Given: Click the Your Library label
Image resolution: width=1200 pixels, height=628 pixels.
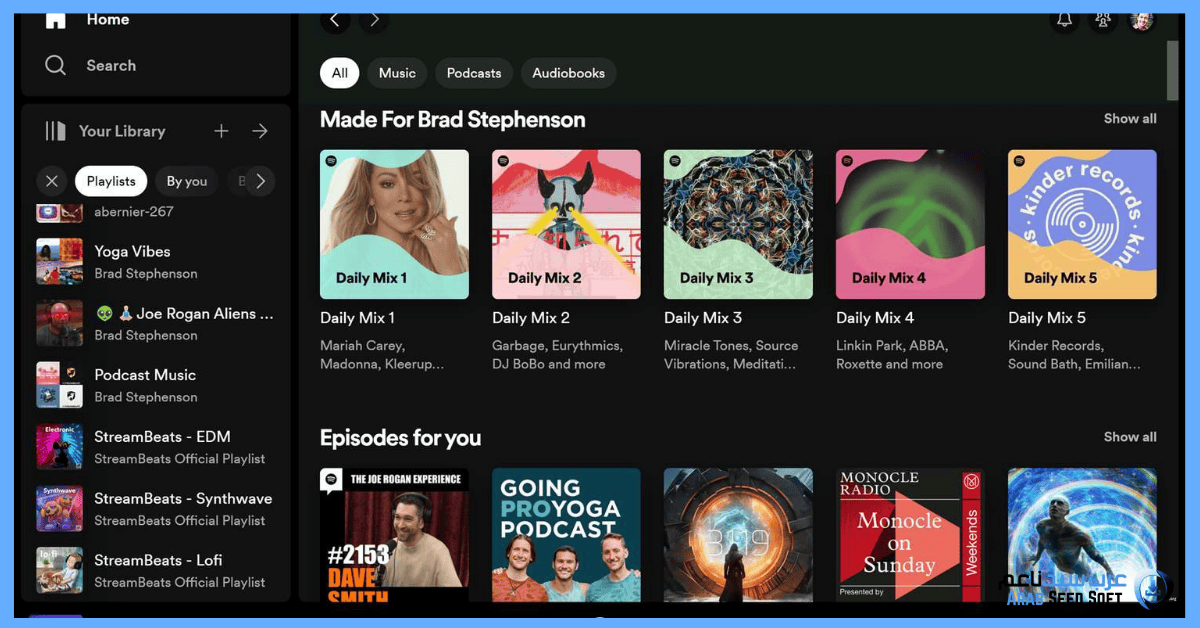Looking at the screenshot, I should coord(122,131).
